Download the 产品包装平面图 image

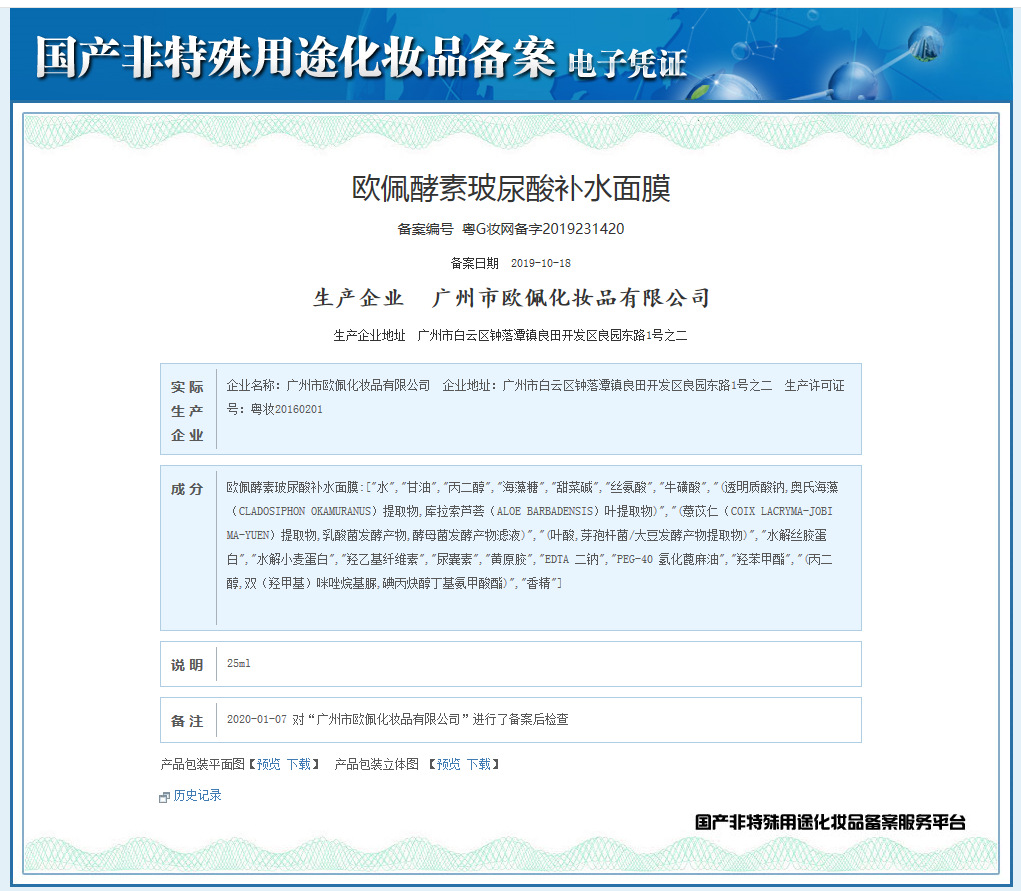click(298, 764)
